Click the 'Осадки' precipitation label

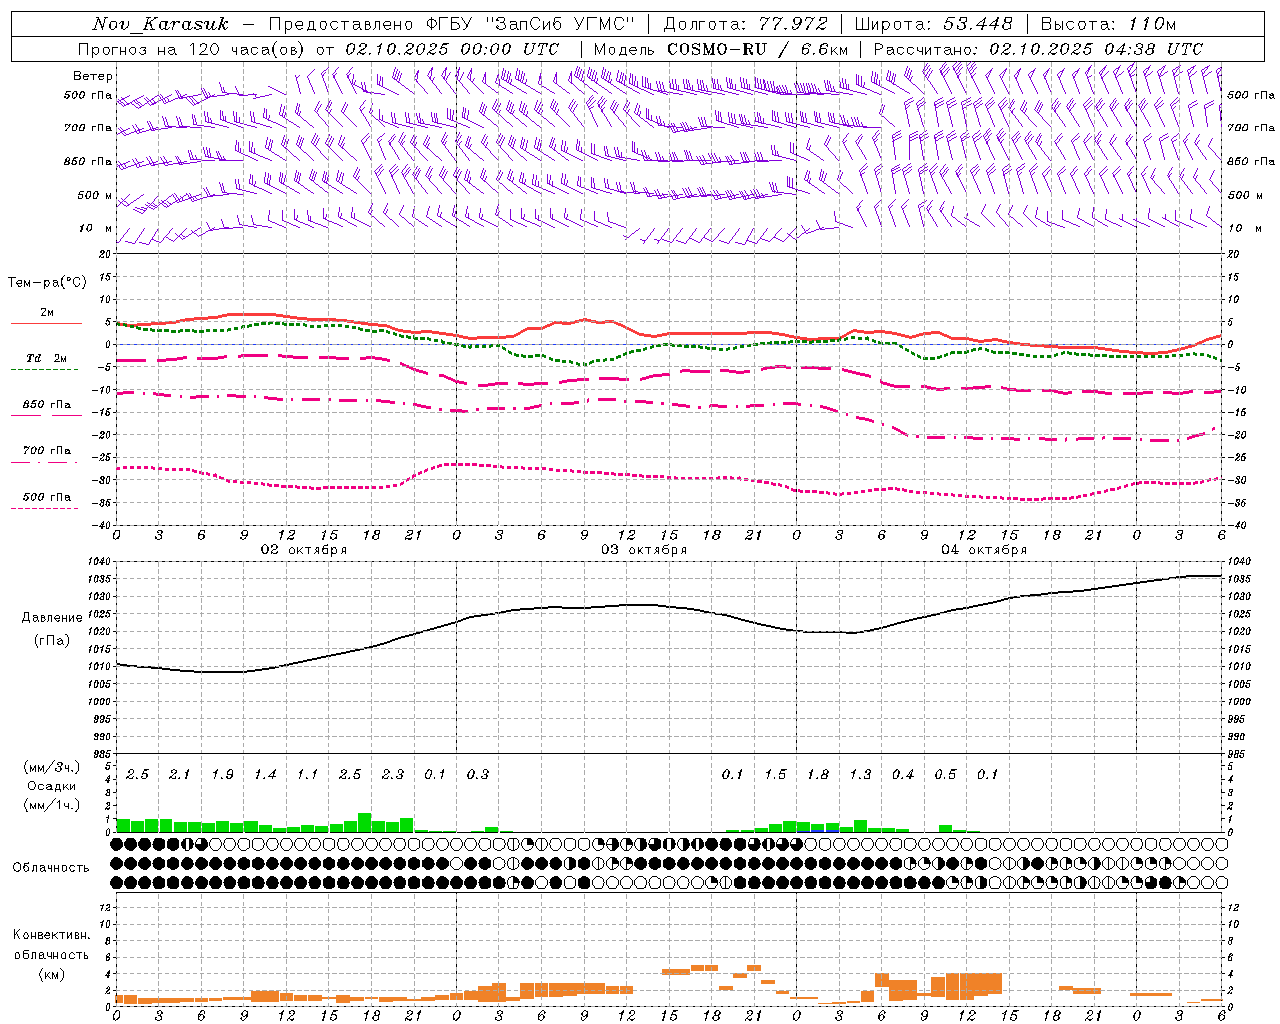[x=52, y=786]
